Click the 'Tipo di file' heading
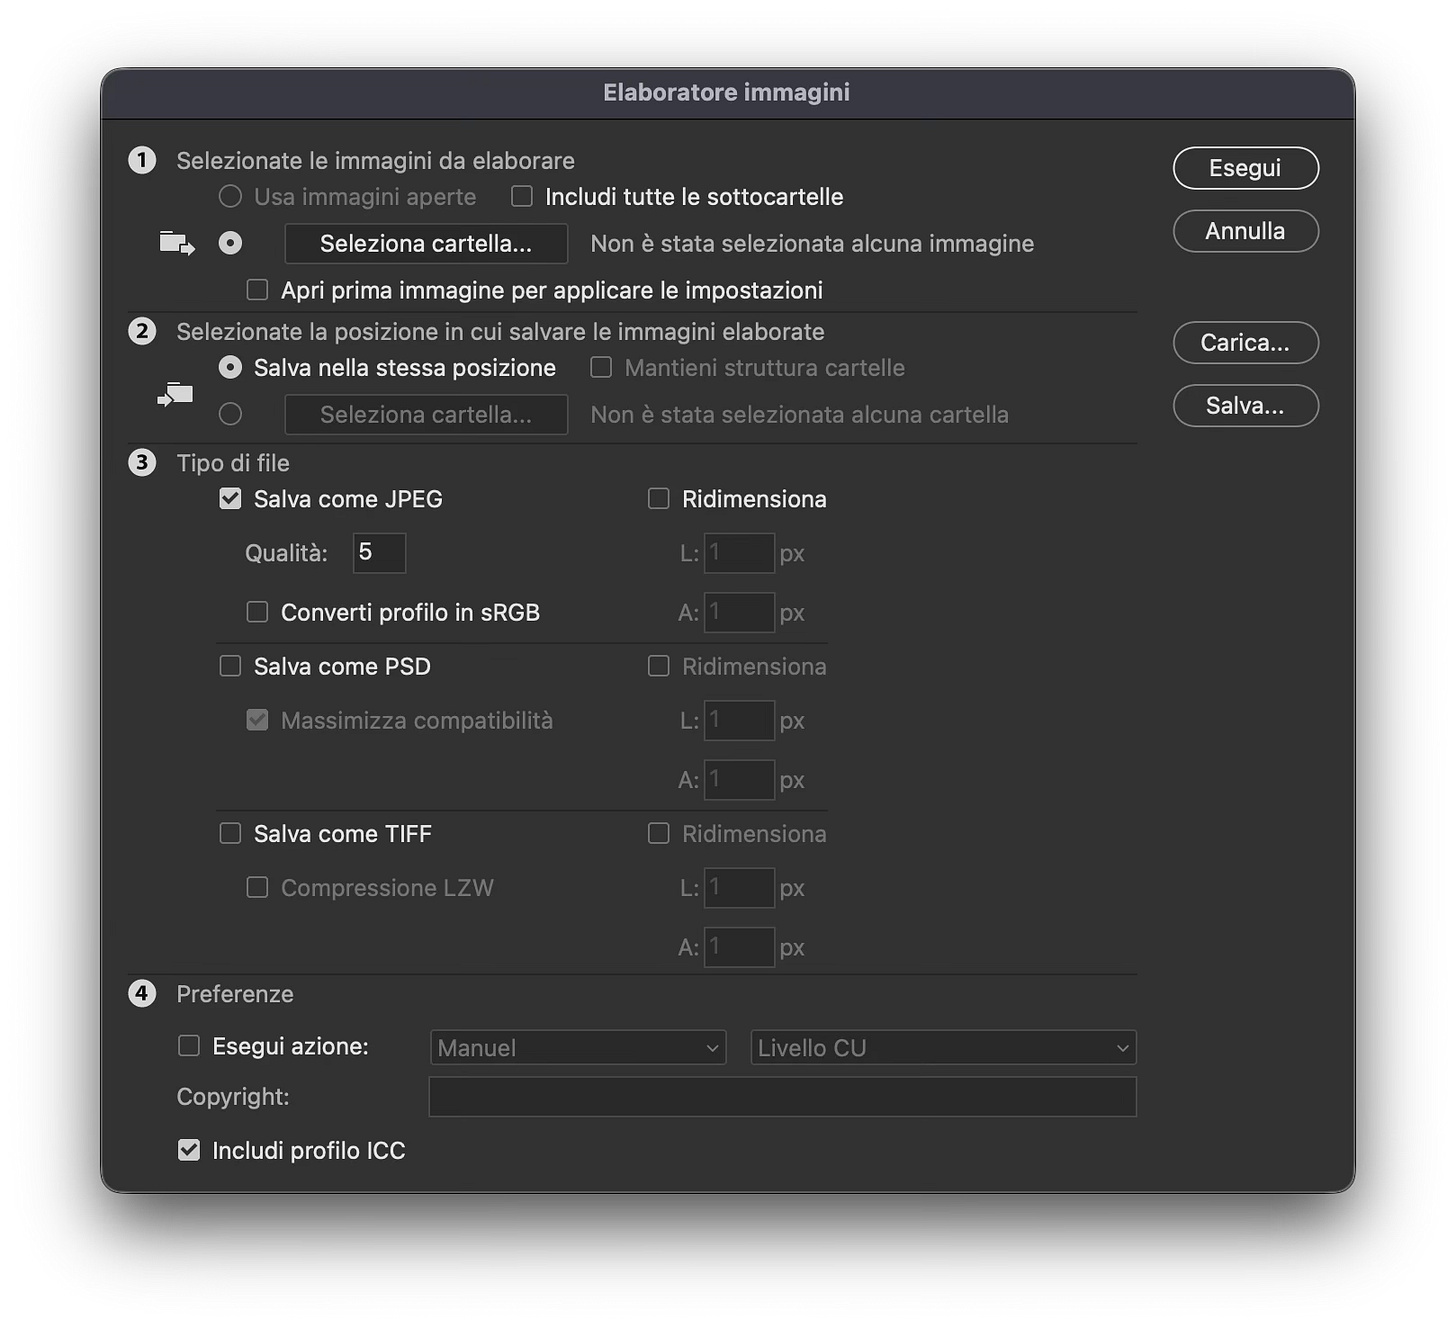The image size is (1456, 1326). [233, 463]
